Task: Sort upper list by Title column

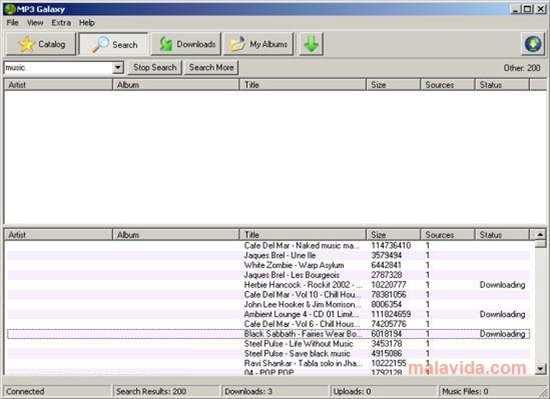Action: click(303, 85)
